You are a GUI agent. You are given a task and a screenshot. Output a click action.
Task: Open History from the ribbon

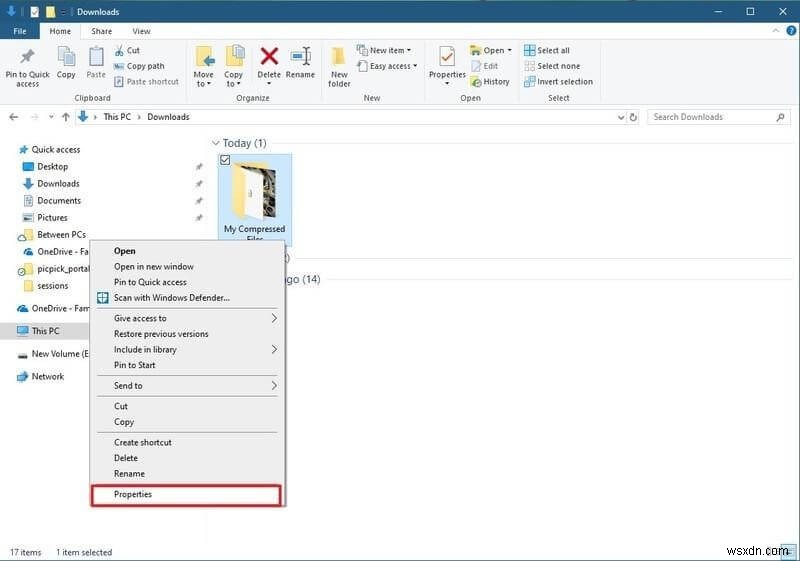tap(490, 82)
